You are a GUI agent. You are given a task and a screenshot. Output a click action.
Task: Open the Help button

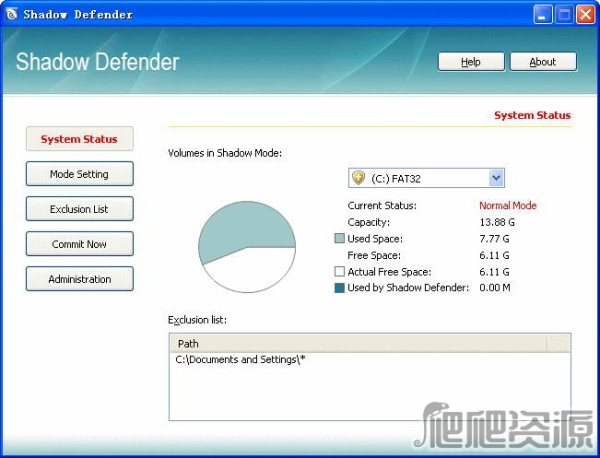(471, 62)
